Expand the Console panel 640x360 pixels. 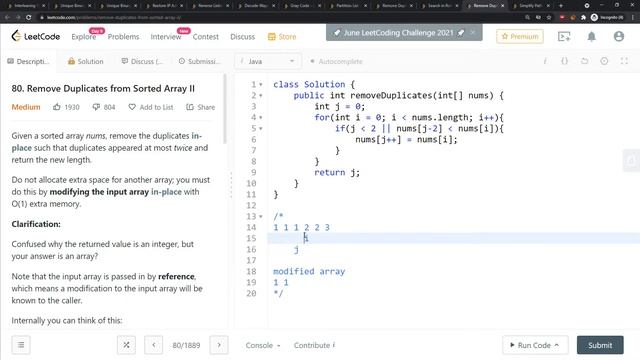click(x=263, y=345)
